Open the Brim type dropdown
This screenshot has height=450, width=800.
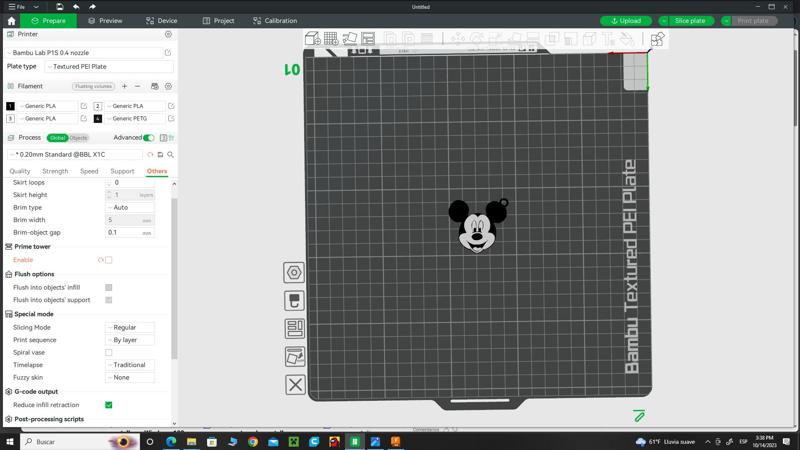pos(130,208)
